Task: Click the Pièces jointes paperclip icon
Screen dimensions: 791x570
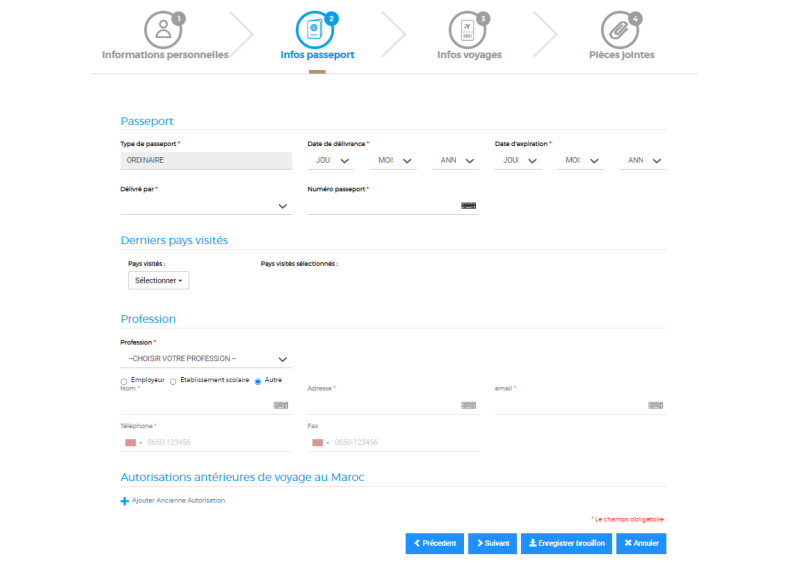Action: (620, 29)
